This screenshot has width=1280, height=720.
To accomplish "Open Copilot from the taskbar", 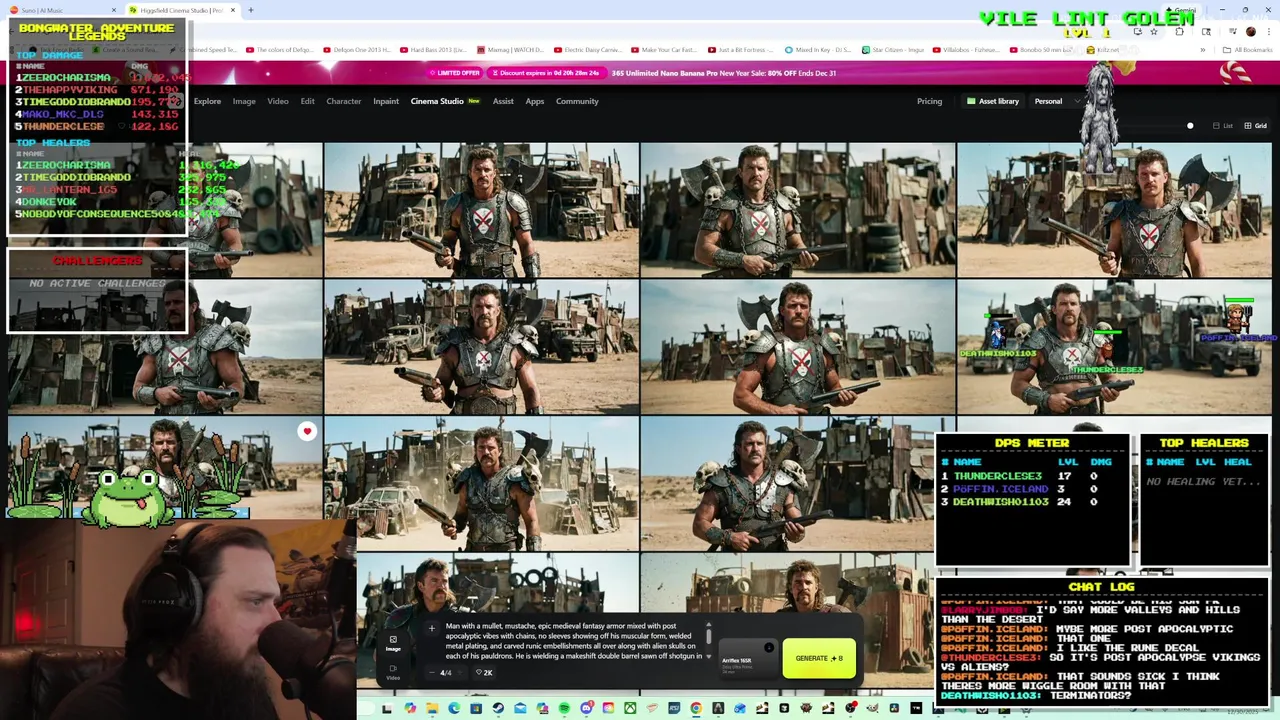I will [410, 708].
